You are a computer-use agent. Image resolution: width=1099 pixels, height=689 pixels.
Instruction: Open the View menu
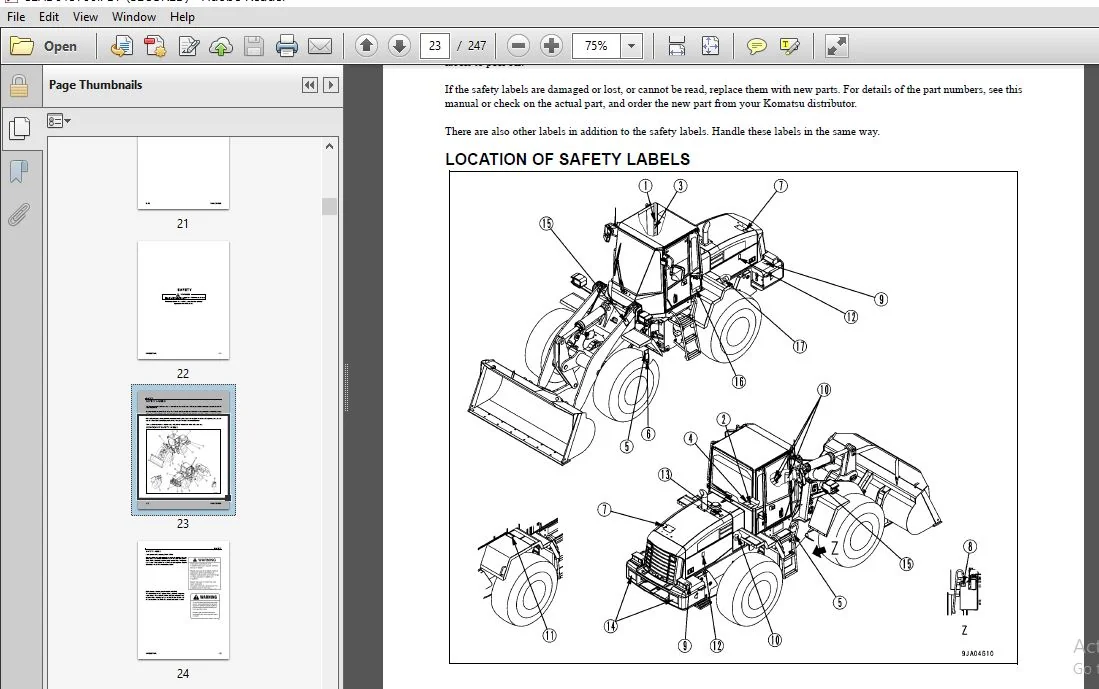[x=85, y=16]
